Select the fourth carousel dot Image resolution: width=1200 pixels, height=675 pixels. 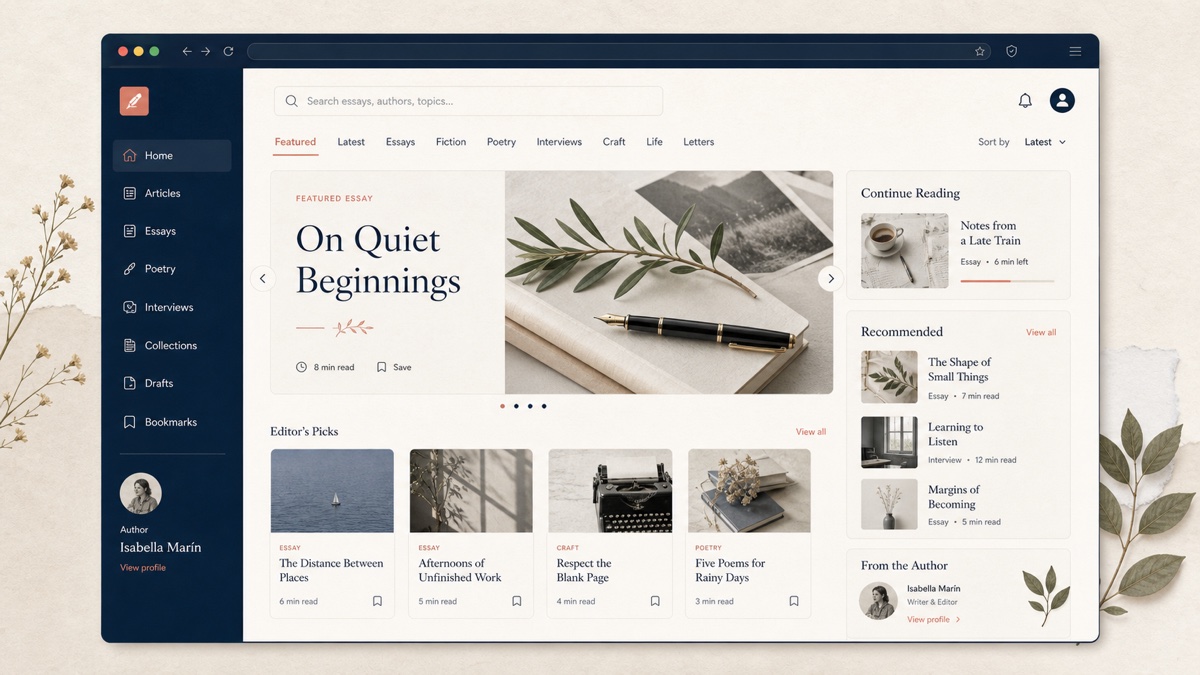coord(544,406)
